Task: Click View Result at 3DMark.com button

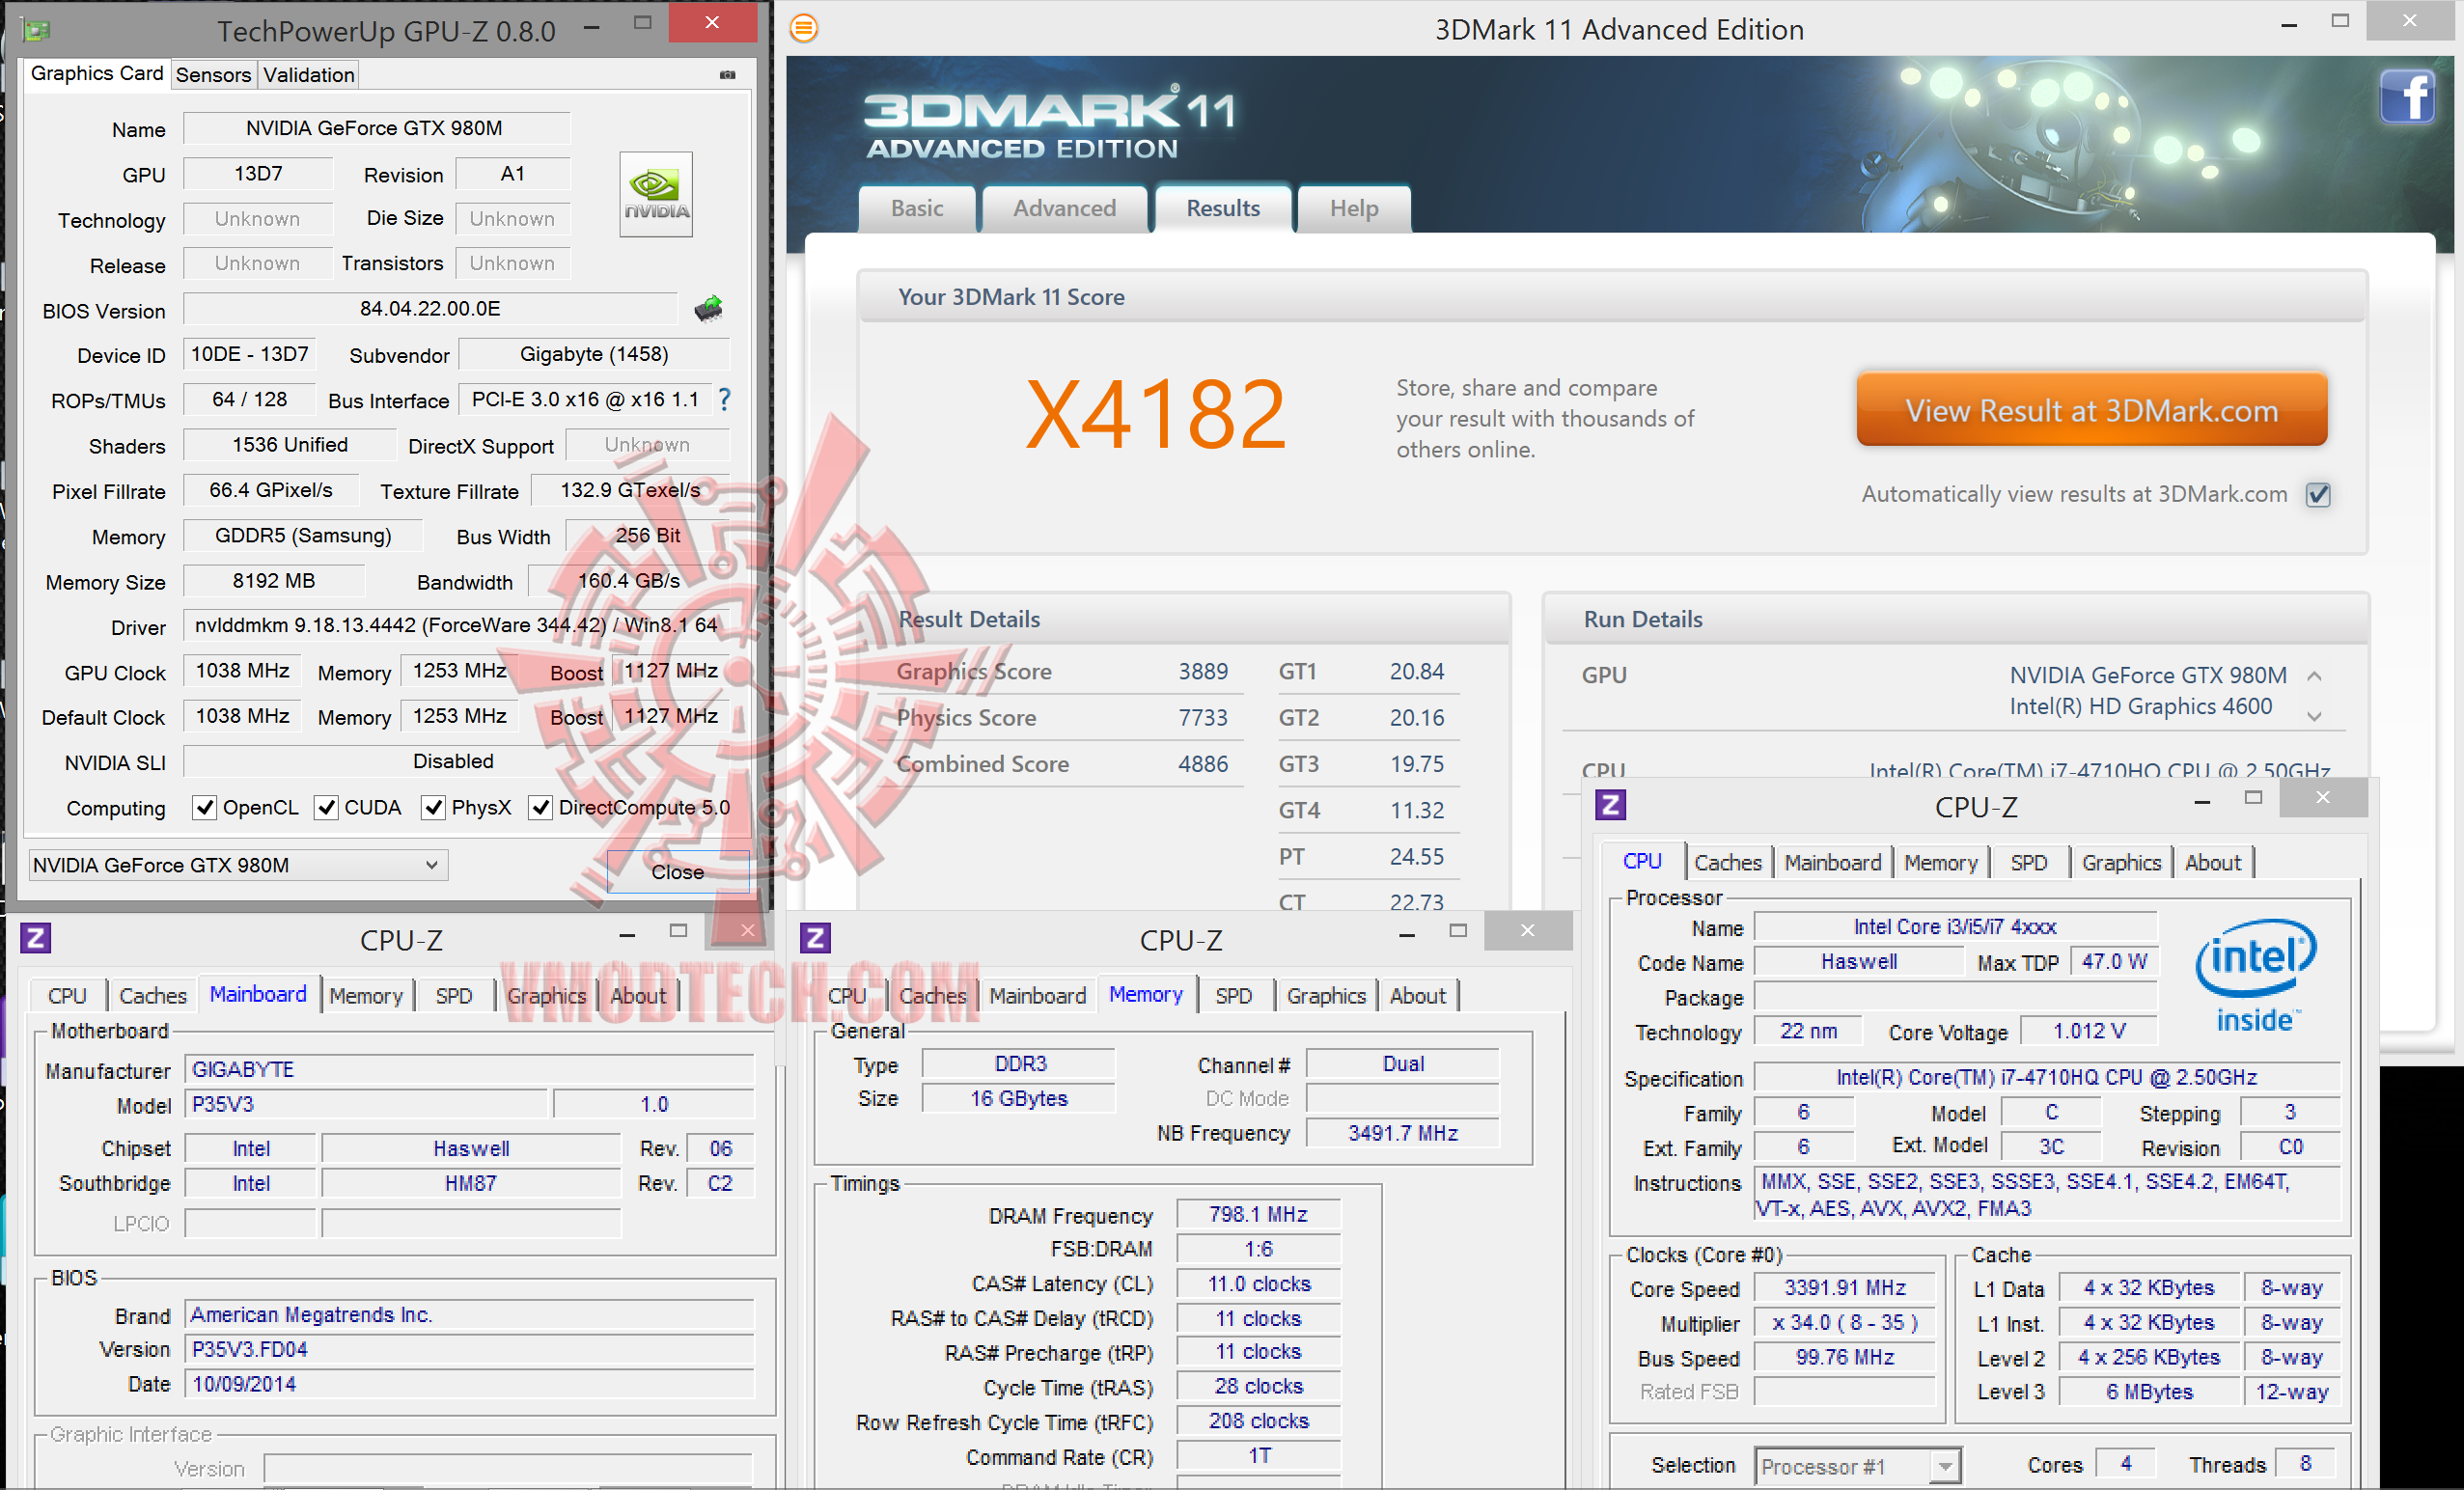Action: click(x=2091, y=410)
